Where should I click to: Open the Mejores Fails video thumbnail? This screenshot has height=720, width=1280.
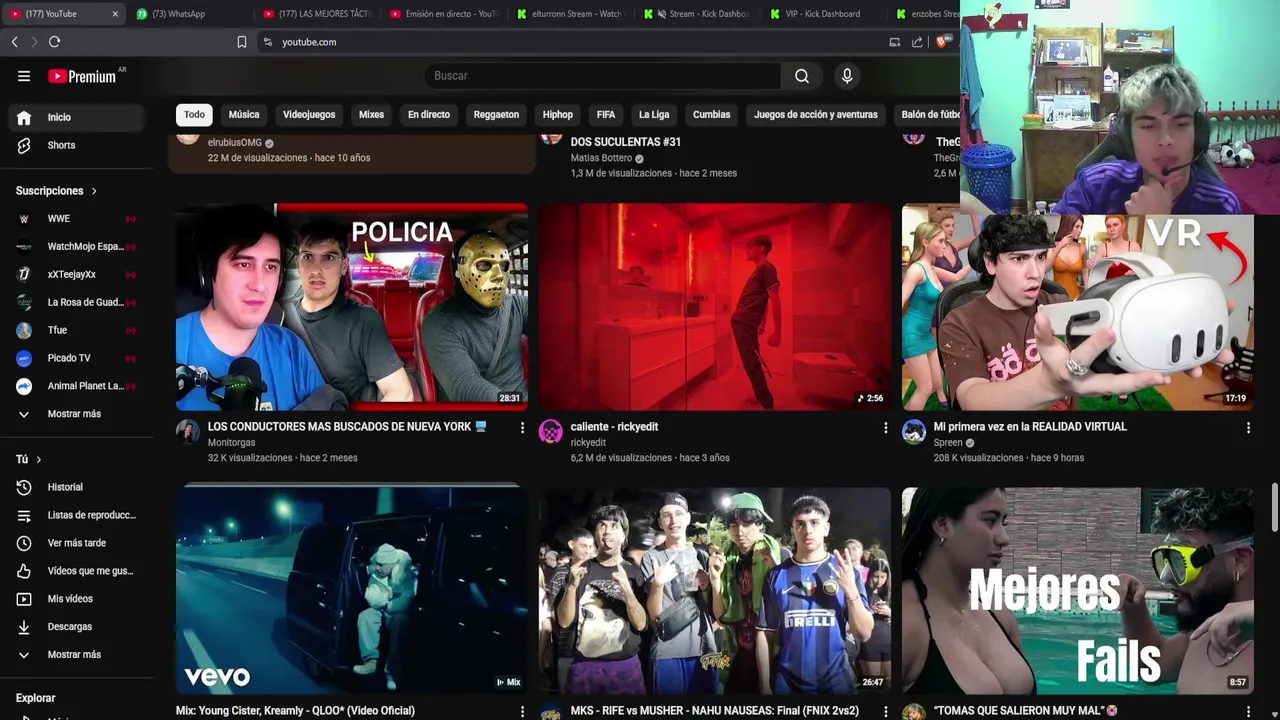click(x=1078, y=591)
